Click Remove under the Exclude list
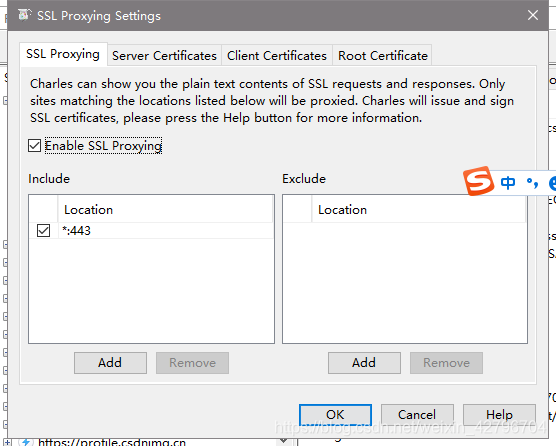The image size is (556, 446). click(x=446, y=363)
